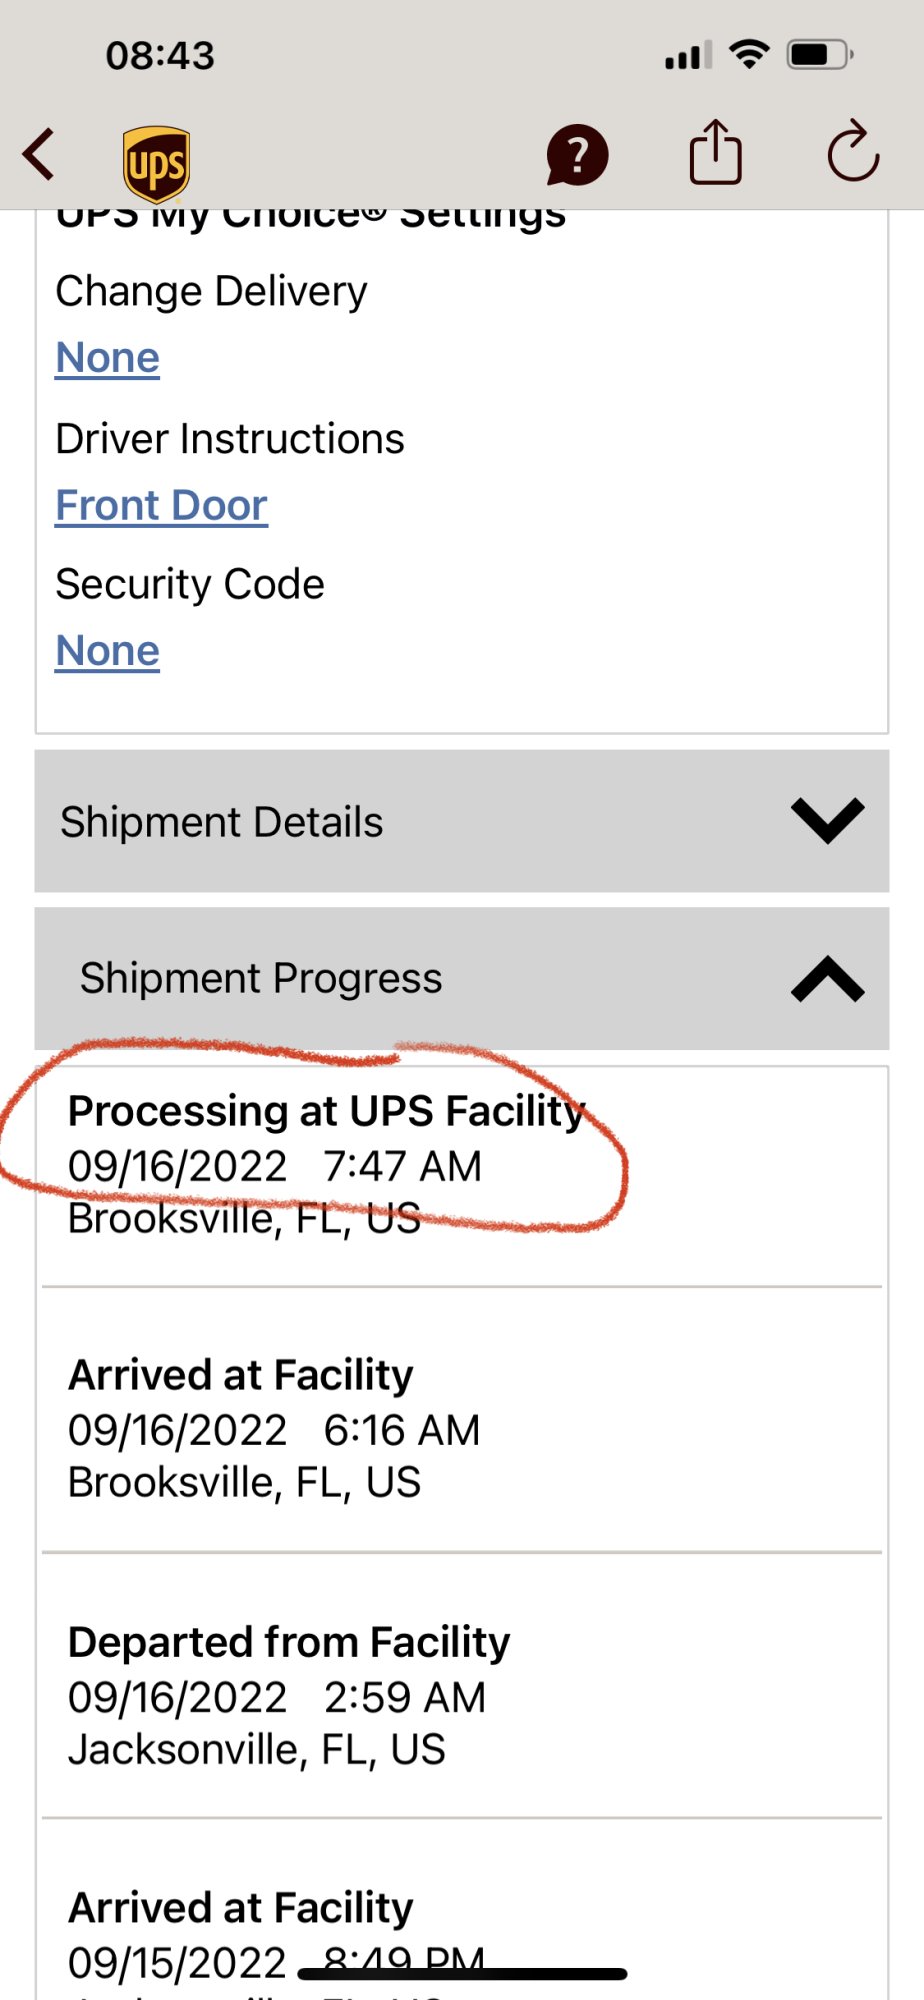924x2000 pixels.
Task: Tap the battery indicator icon
Action: 819,54
